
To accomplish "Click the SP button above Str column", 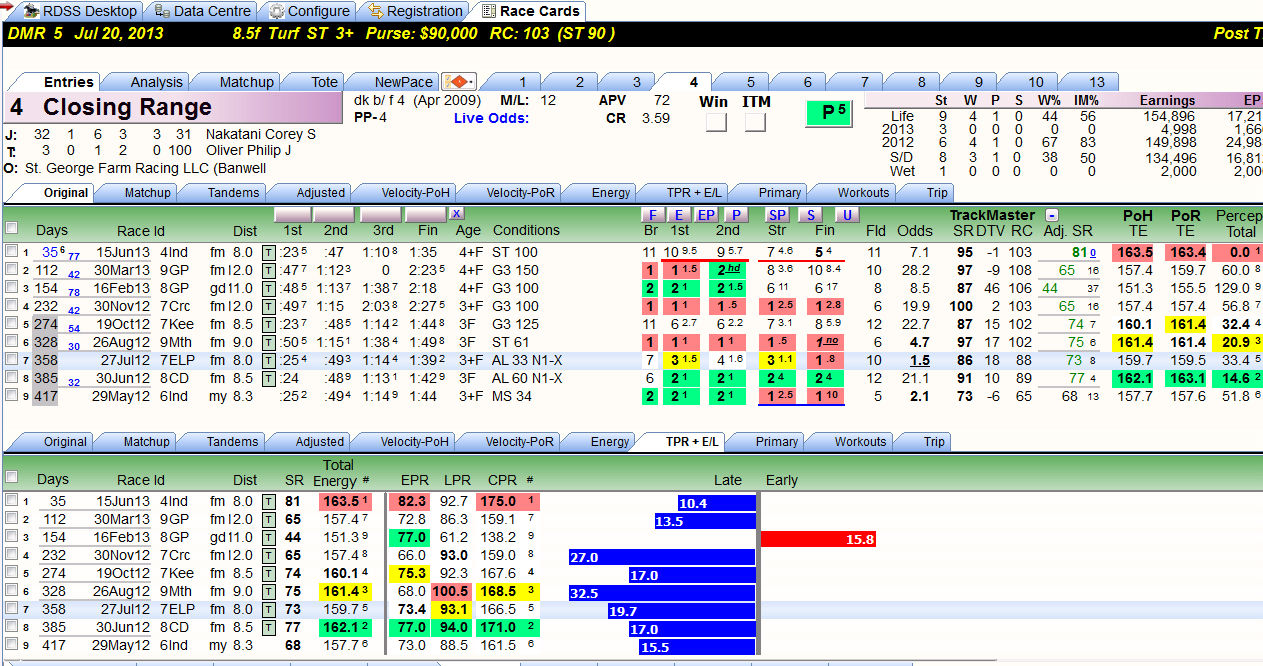I will [777, 215].
